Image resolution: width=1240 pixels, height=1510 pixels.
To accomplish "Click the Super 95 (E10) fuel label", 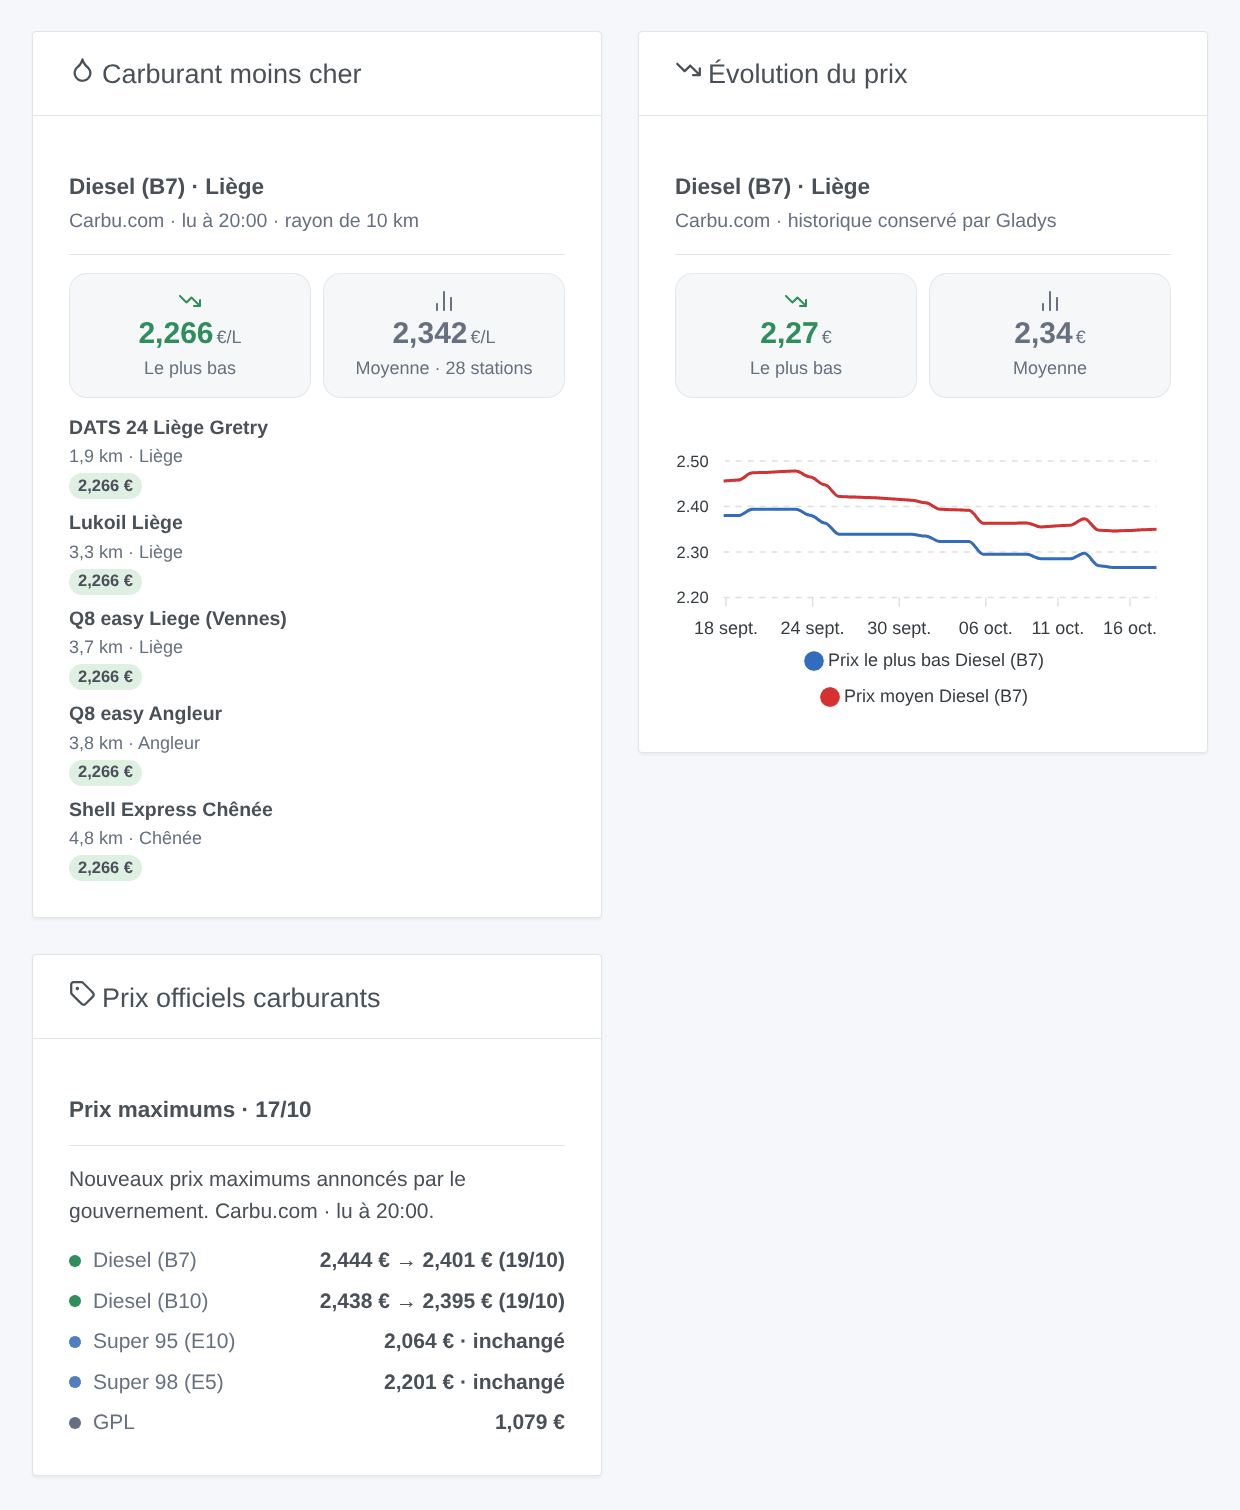I will pos(164,1341).
